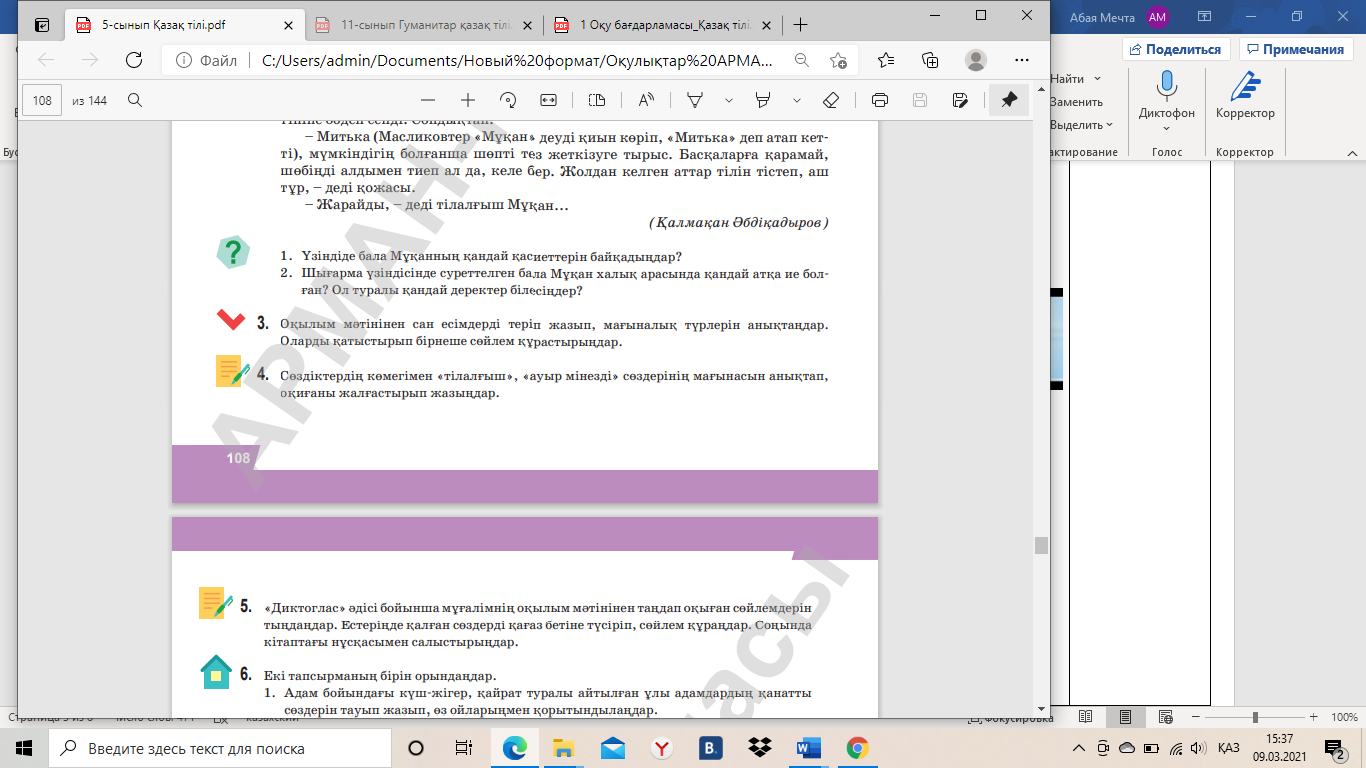Open Mail app from the taskbar
The image size is (1366, 768).
[x=613, y=748]
